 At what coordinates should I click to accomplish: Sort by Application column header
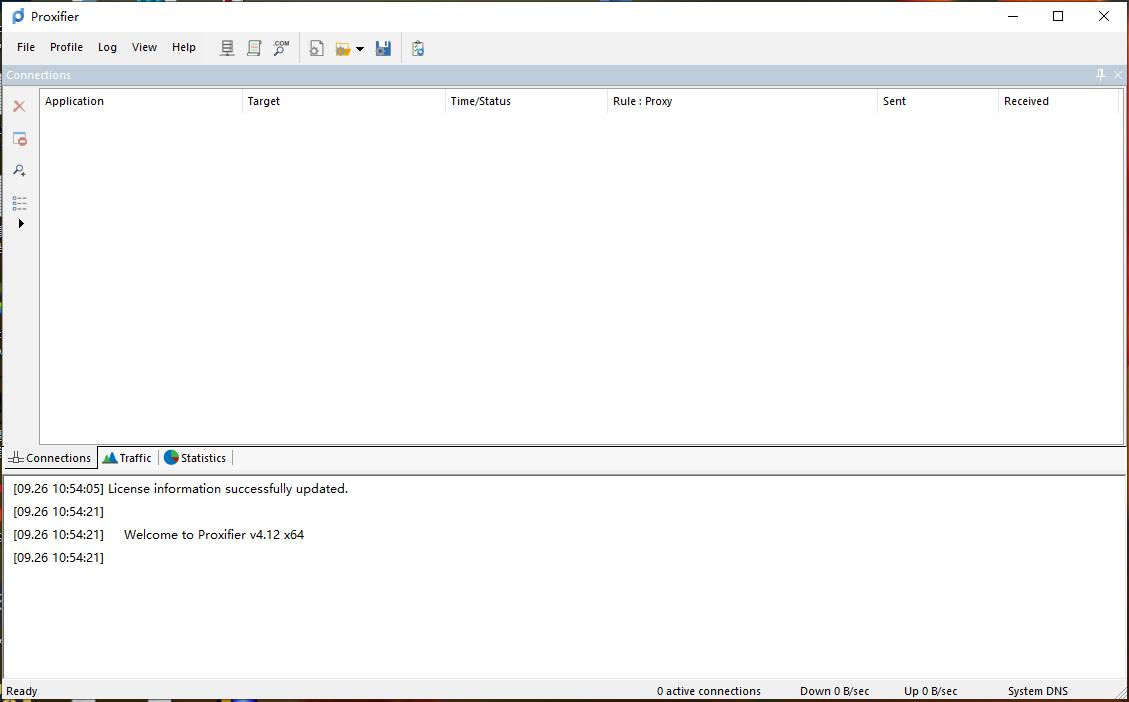point(141,102)
